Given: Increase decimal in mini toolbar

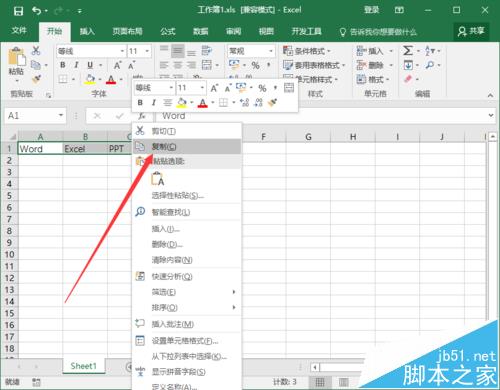Looking at the screenshot, I should pos(244,103).
